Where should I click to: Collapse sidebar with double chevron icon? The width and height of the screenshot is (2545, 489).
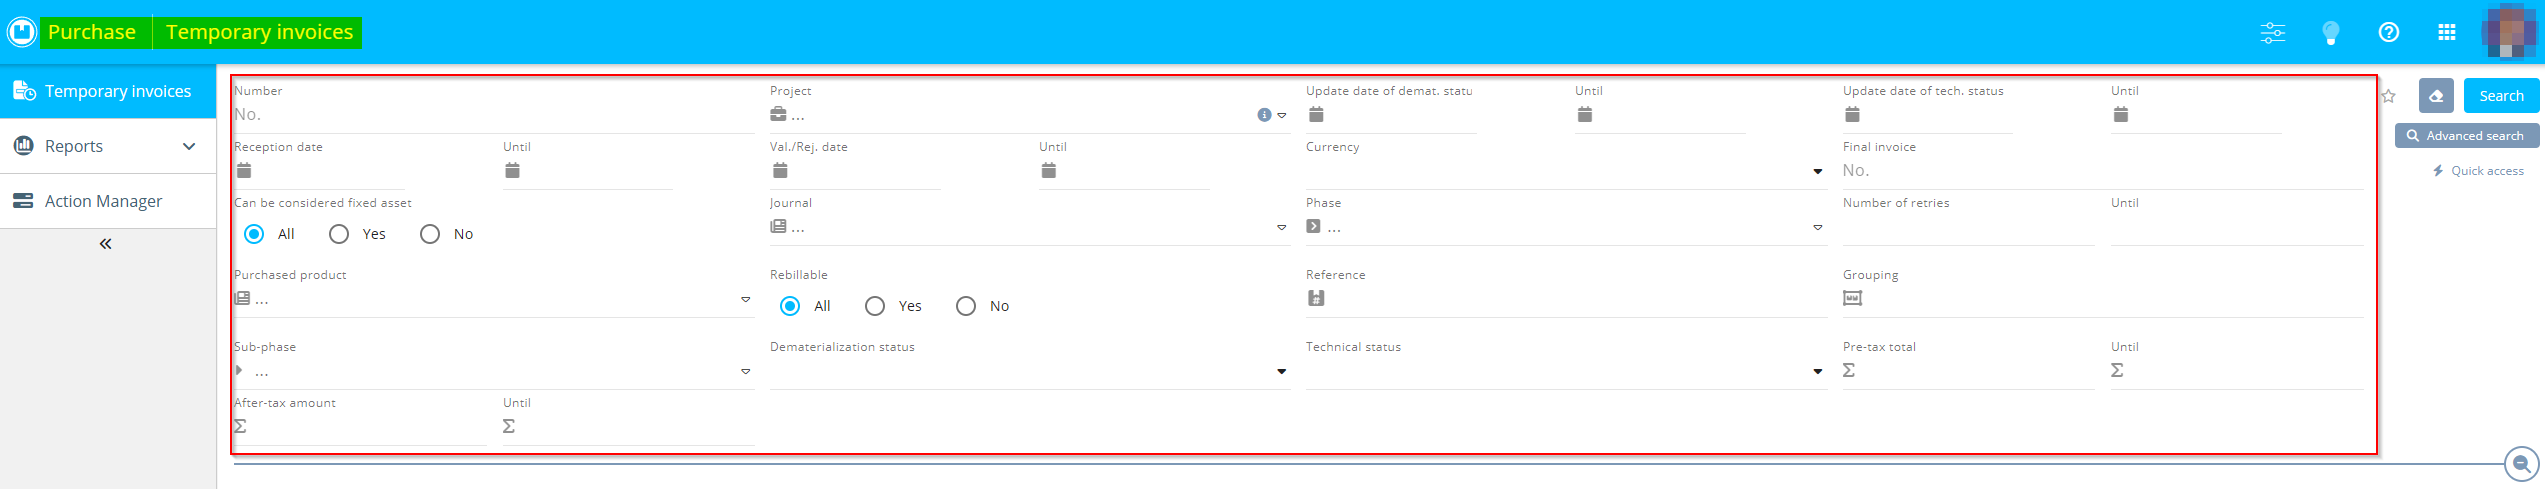tap(105, 244)
